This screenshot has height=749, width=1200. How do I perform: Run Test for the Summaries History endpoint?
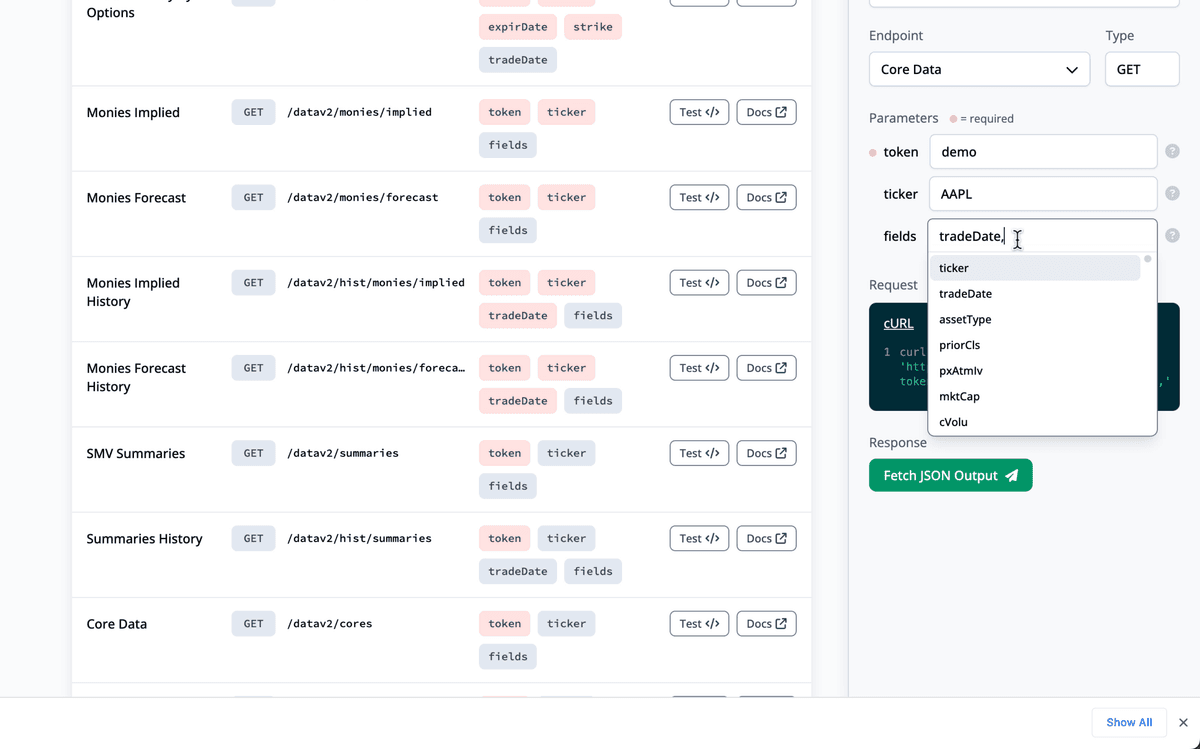point(699,538)
